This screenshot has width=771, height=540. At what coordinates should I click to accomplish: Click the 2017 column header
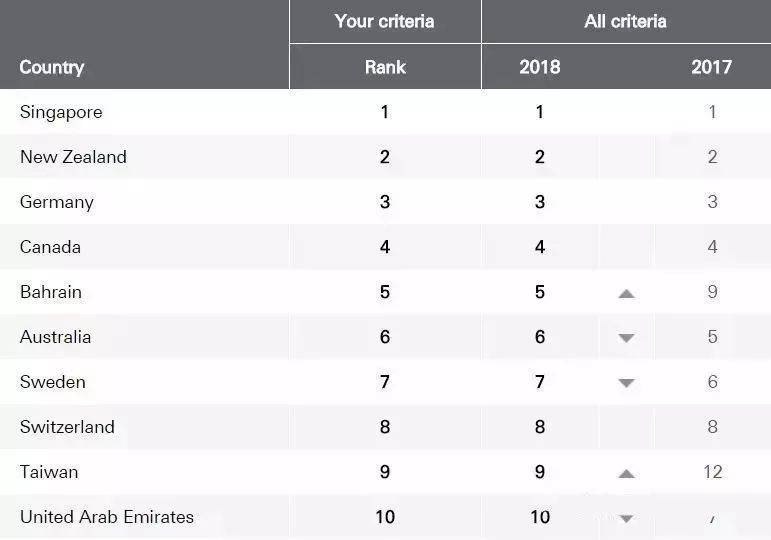711,67
